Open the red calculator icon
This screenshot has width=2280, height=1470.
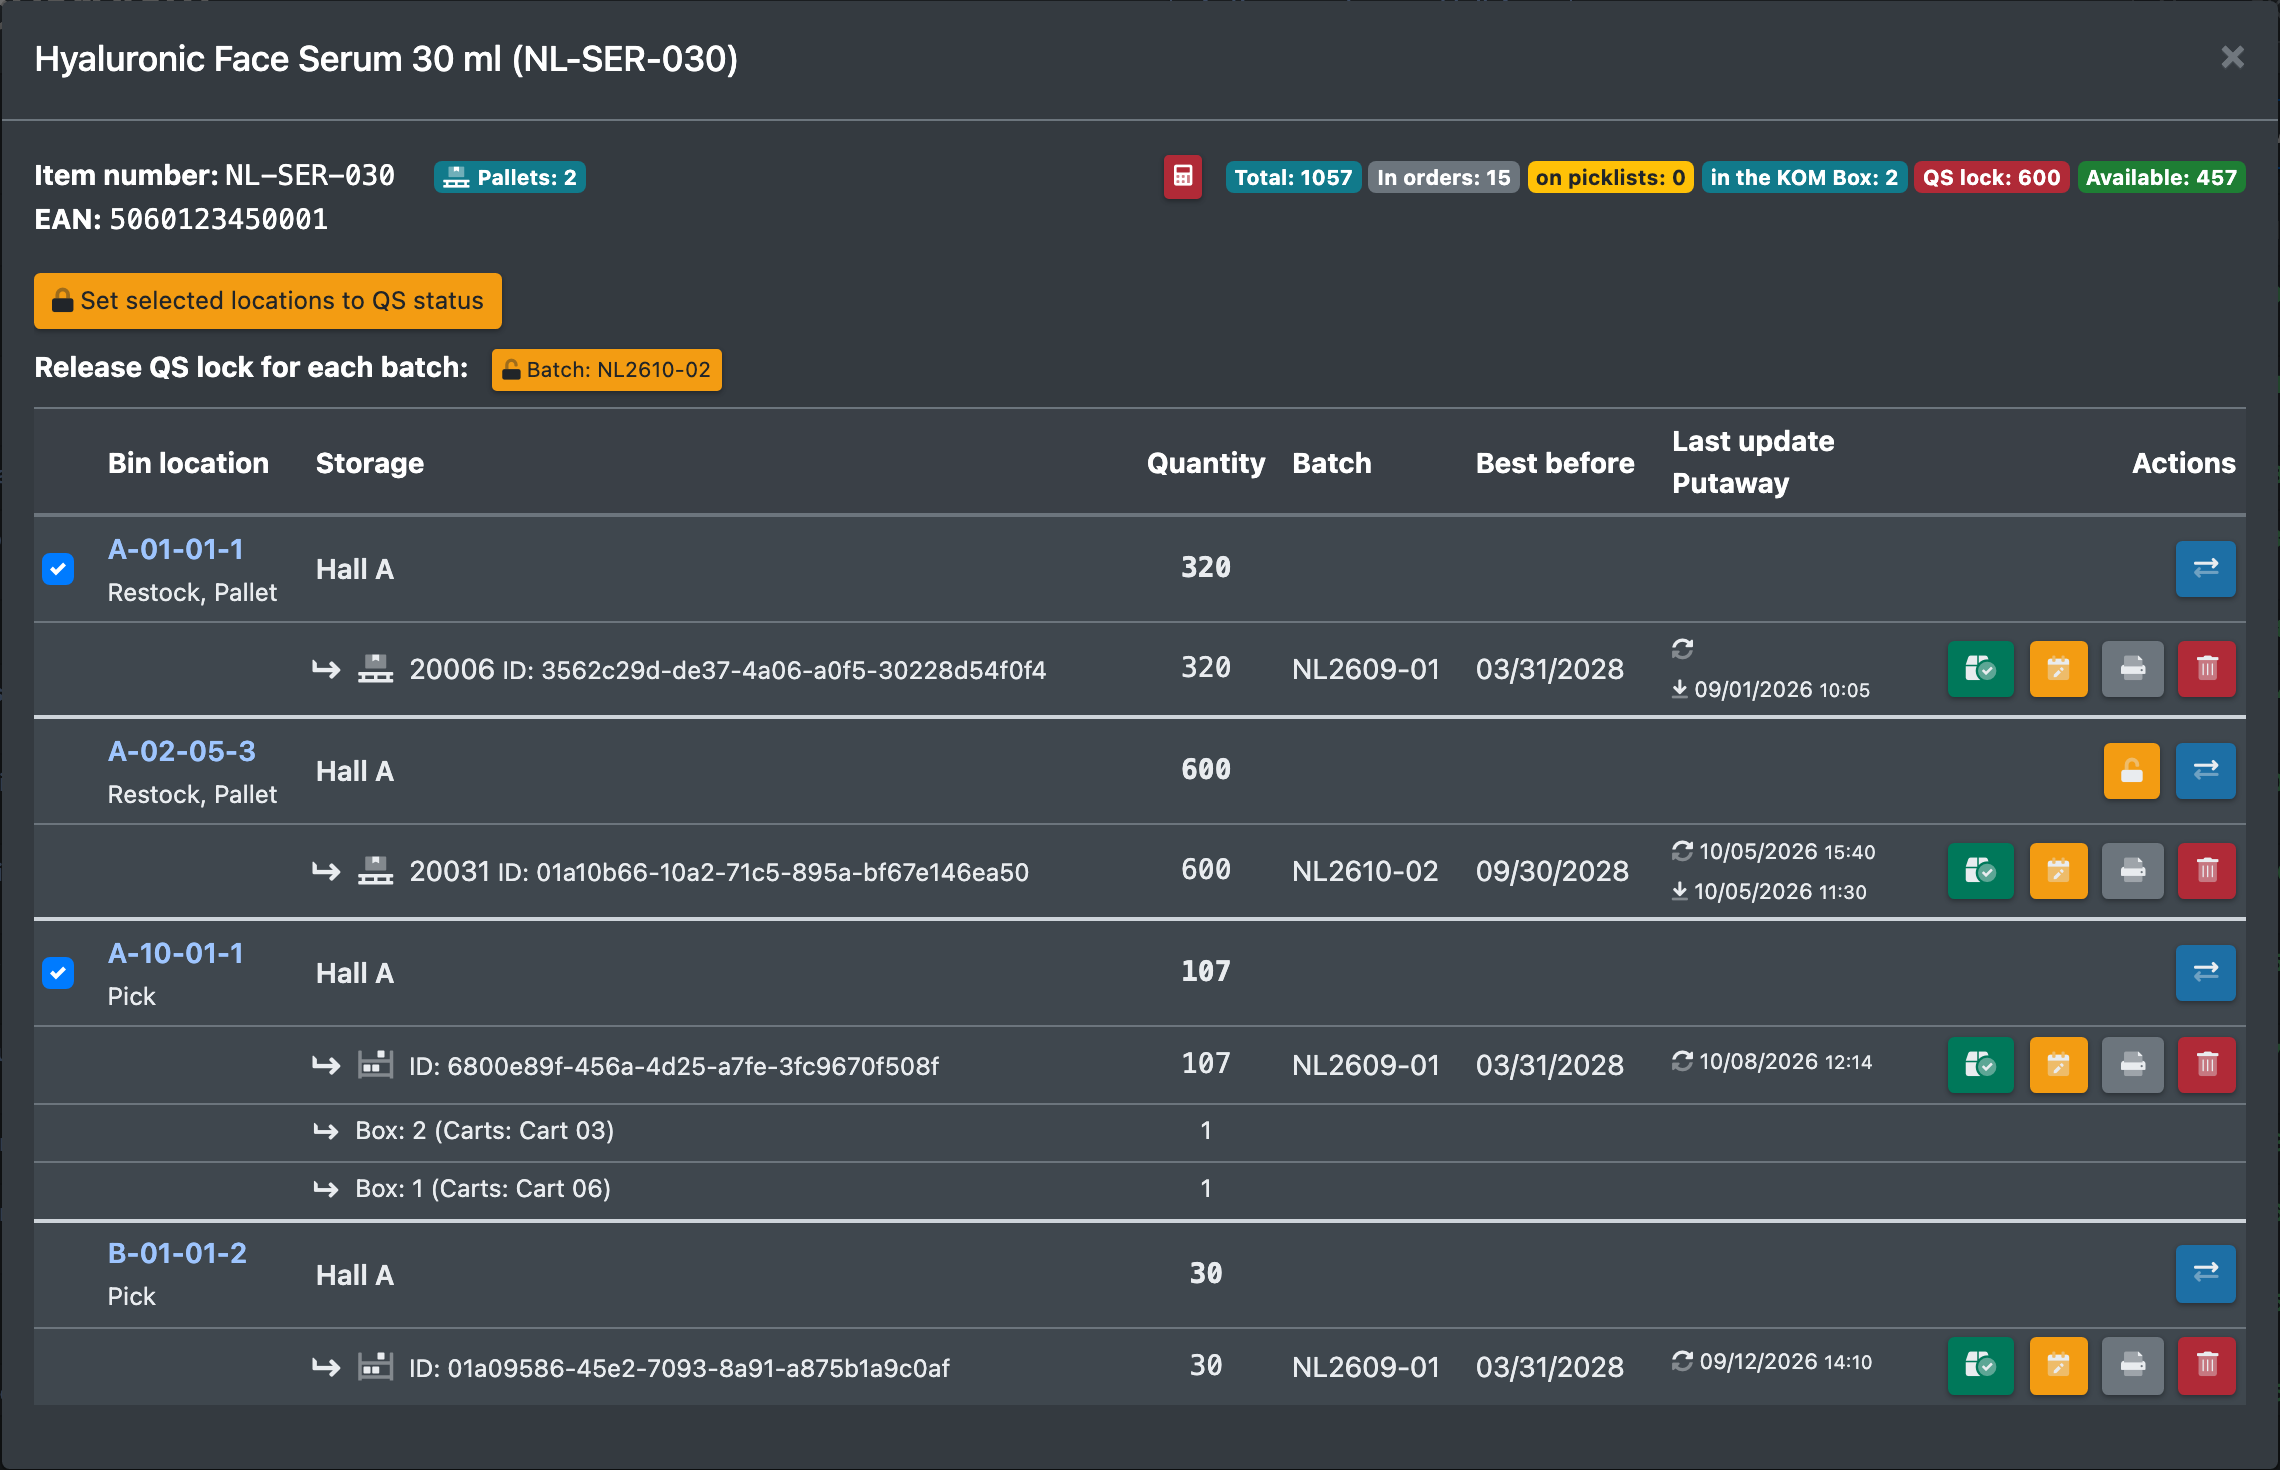click(x=1182, y=177)
